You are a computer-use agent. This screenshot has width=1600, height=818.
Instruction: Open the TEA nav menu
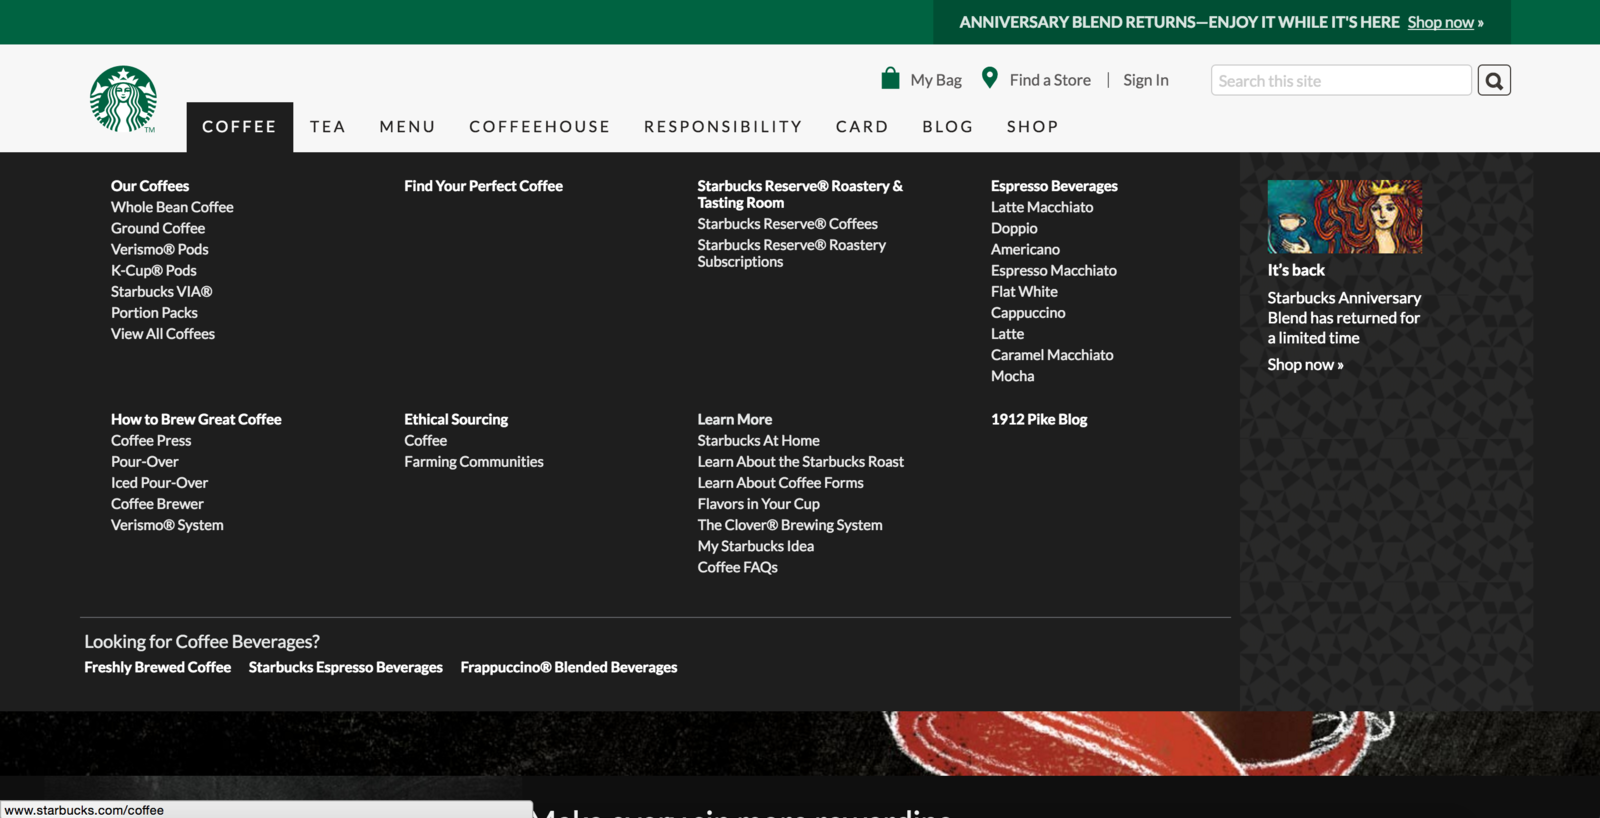tap(328, 127)
